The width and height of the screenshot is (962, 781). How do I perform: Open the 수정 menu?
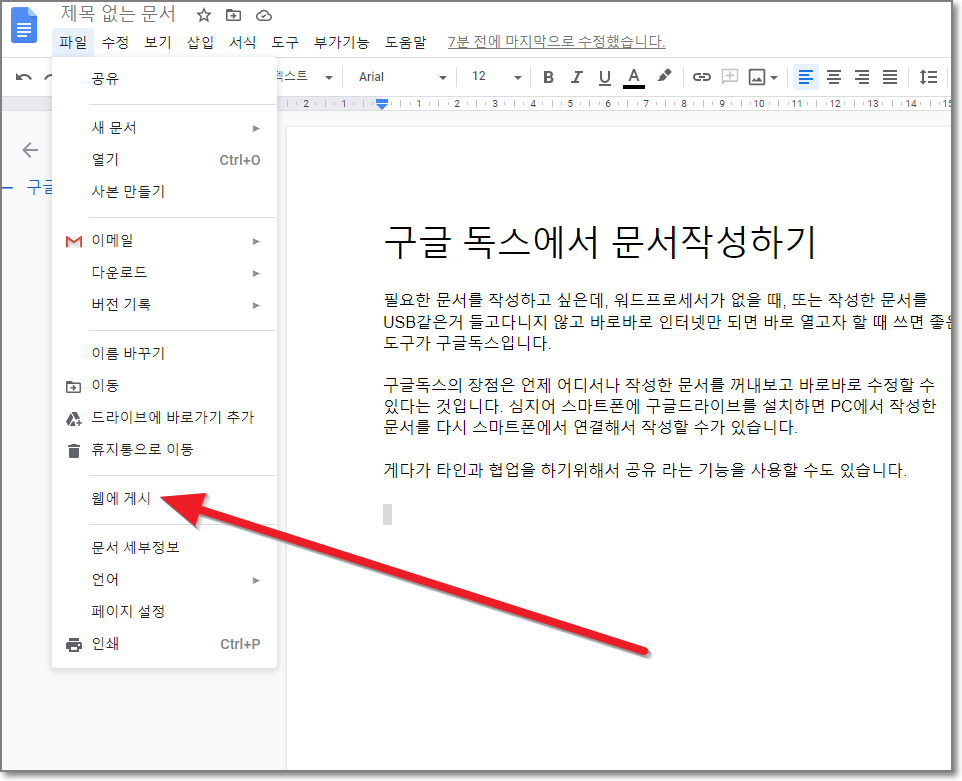click(115, 42)
